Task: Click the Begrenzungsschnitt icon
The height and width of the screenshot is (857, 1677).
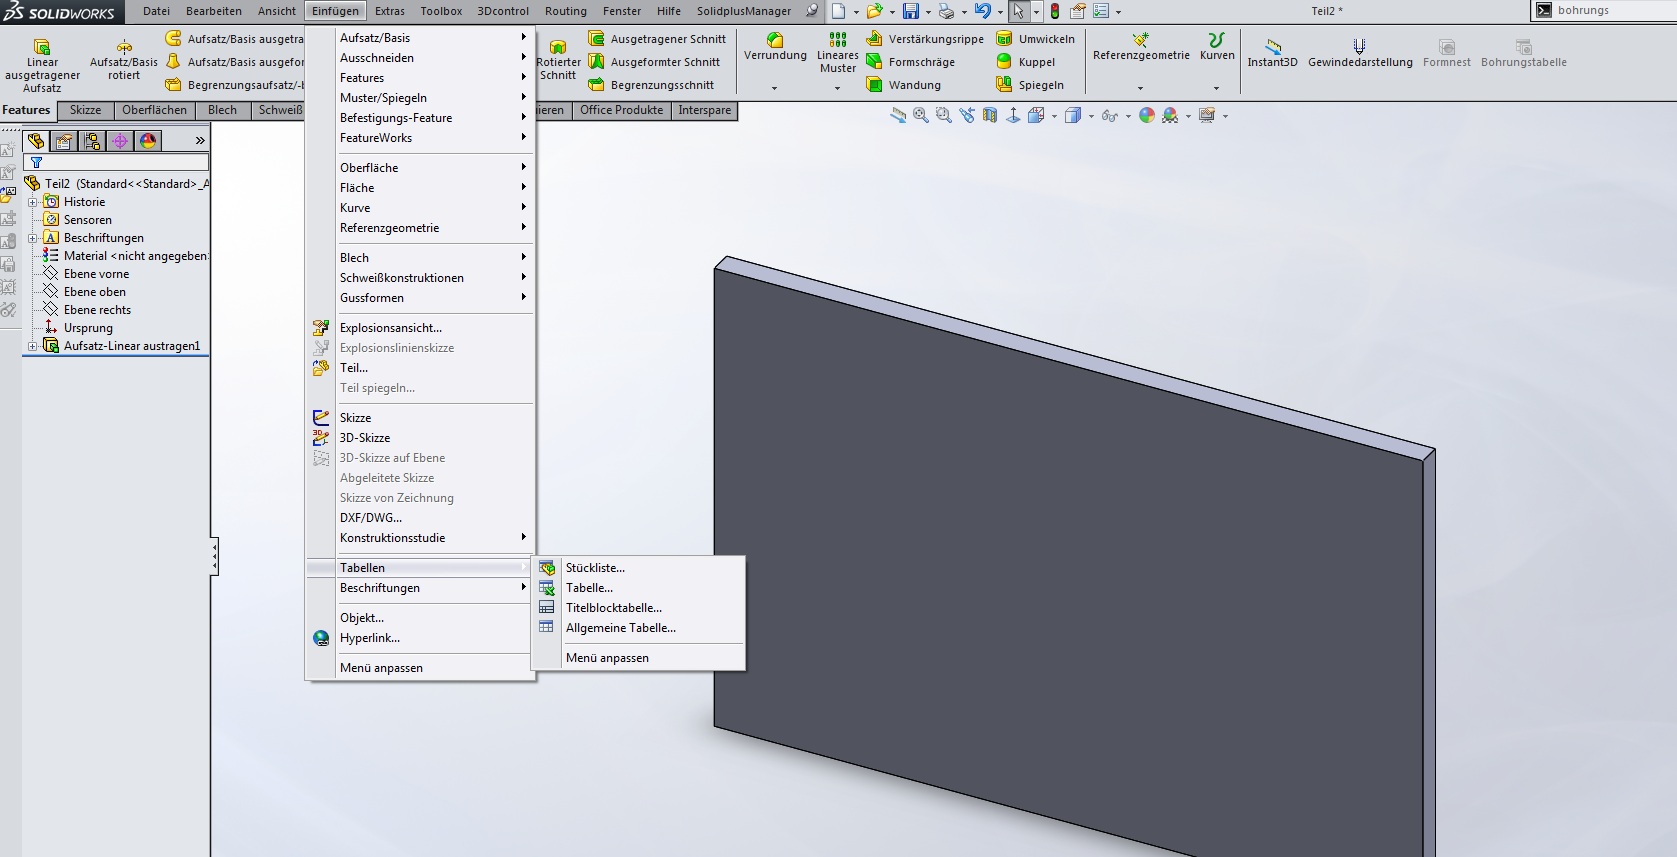Action: (596, 85)
